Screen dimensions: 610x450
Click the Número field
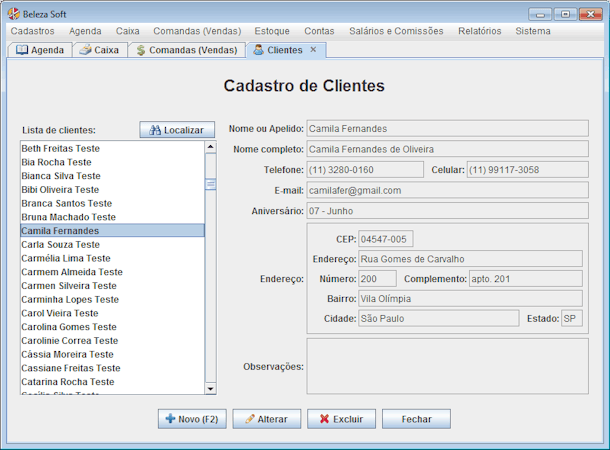tap(377, 279)
